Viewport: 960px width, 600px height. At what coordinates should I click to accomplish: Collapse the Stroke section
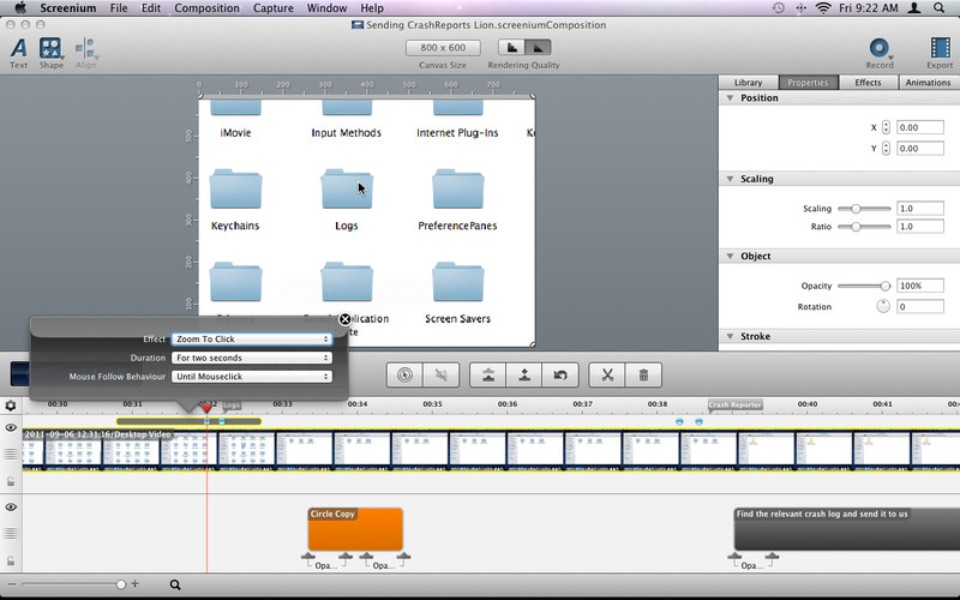[x=730, y=336]
